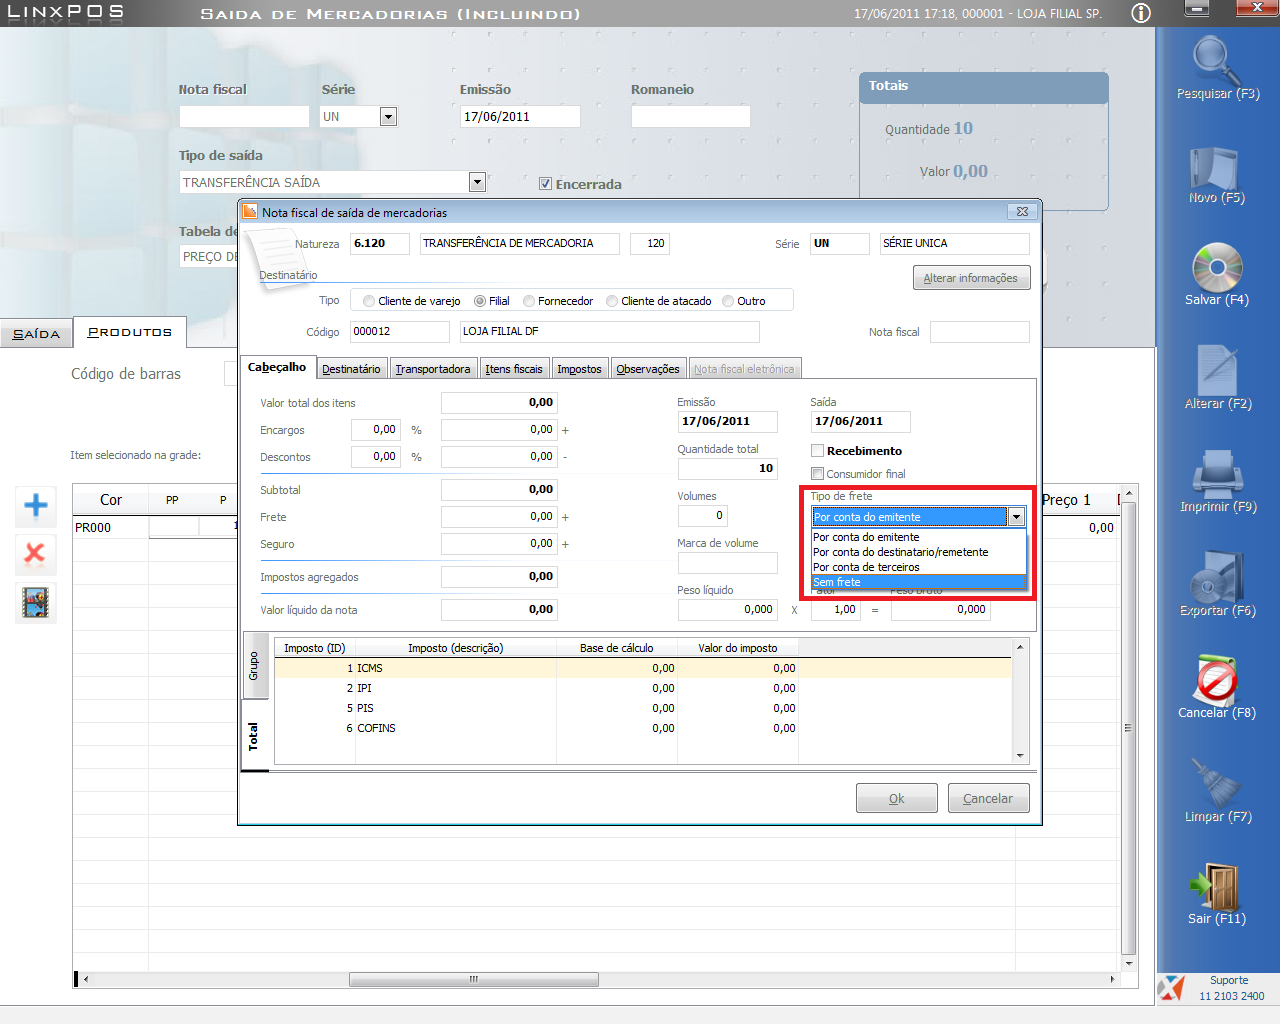
Task: Check the Recebimento checkbox
Action: [817, 451]
